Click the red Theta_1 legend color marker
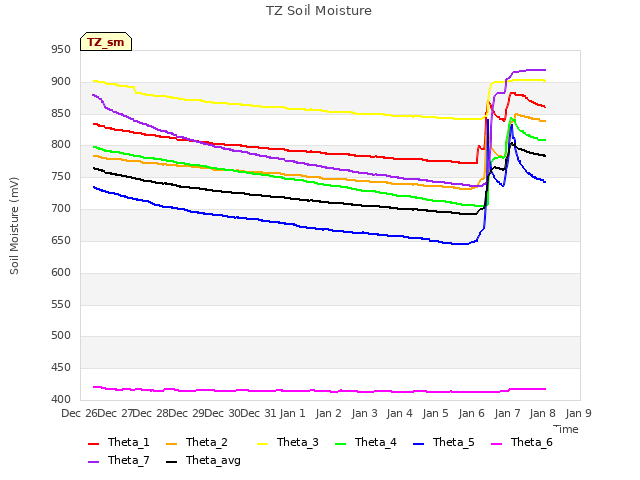 93,444
